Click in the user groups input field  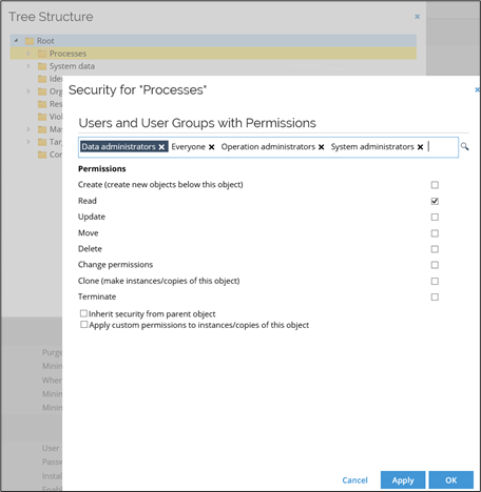click(x=443, y=147)
